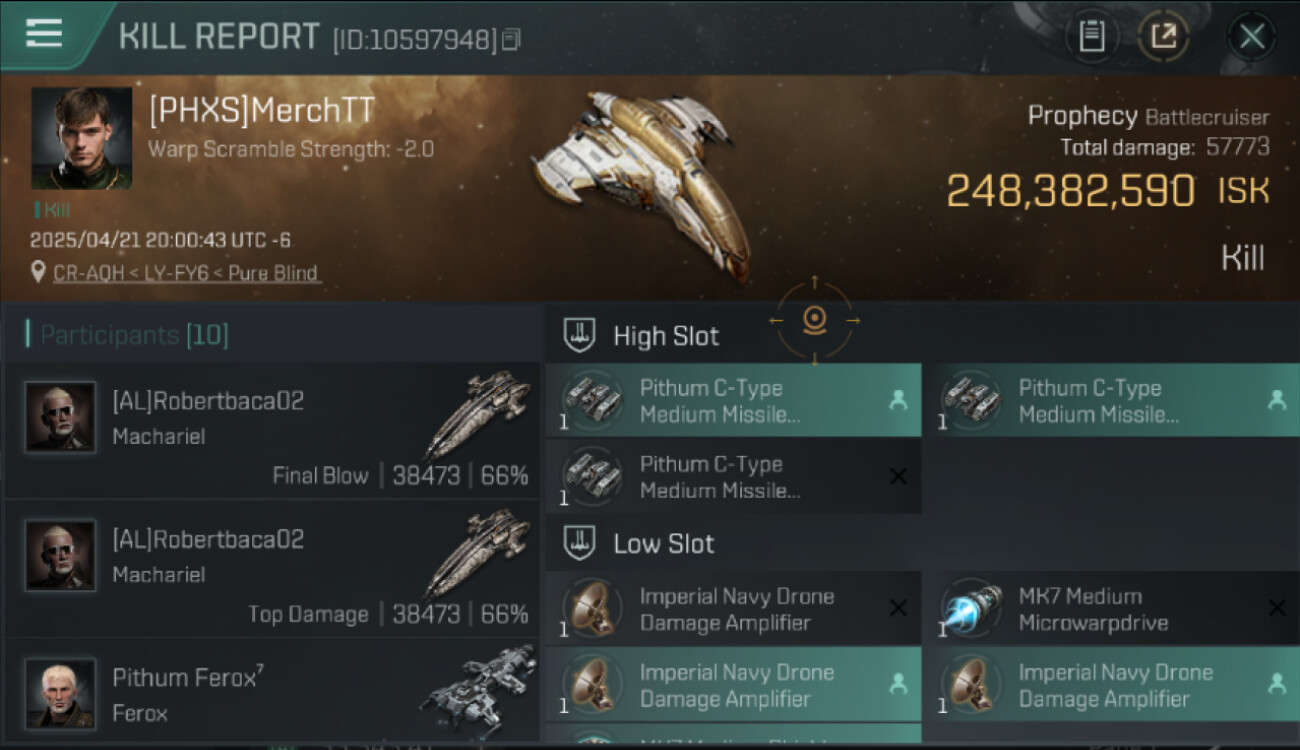Select Robertbaca02 Final Blow participant entry
Image resolution: width=1300 pixels, height=750 pixels.
tap(272, 430)
